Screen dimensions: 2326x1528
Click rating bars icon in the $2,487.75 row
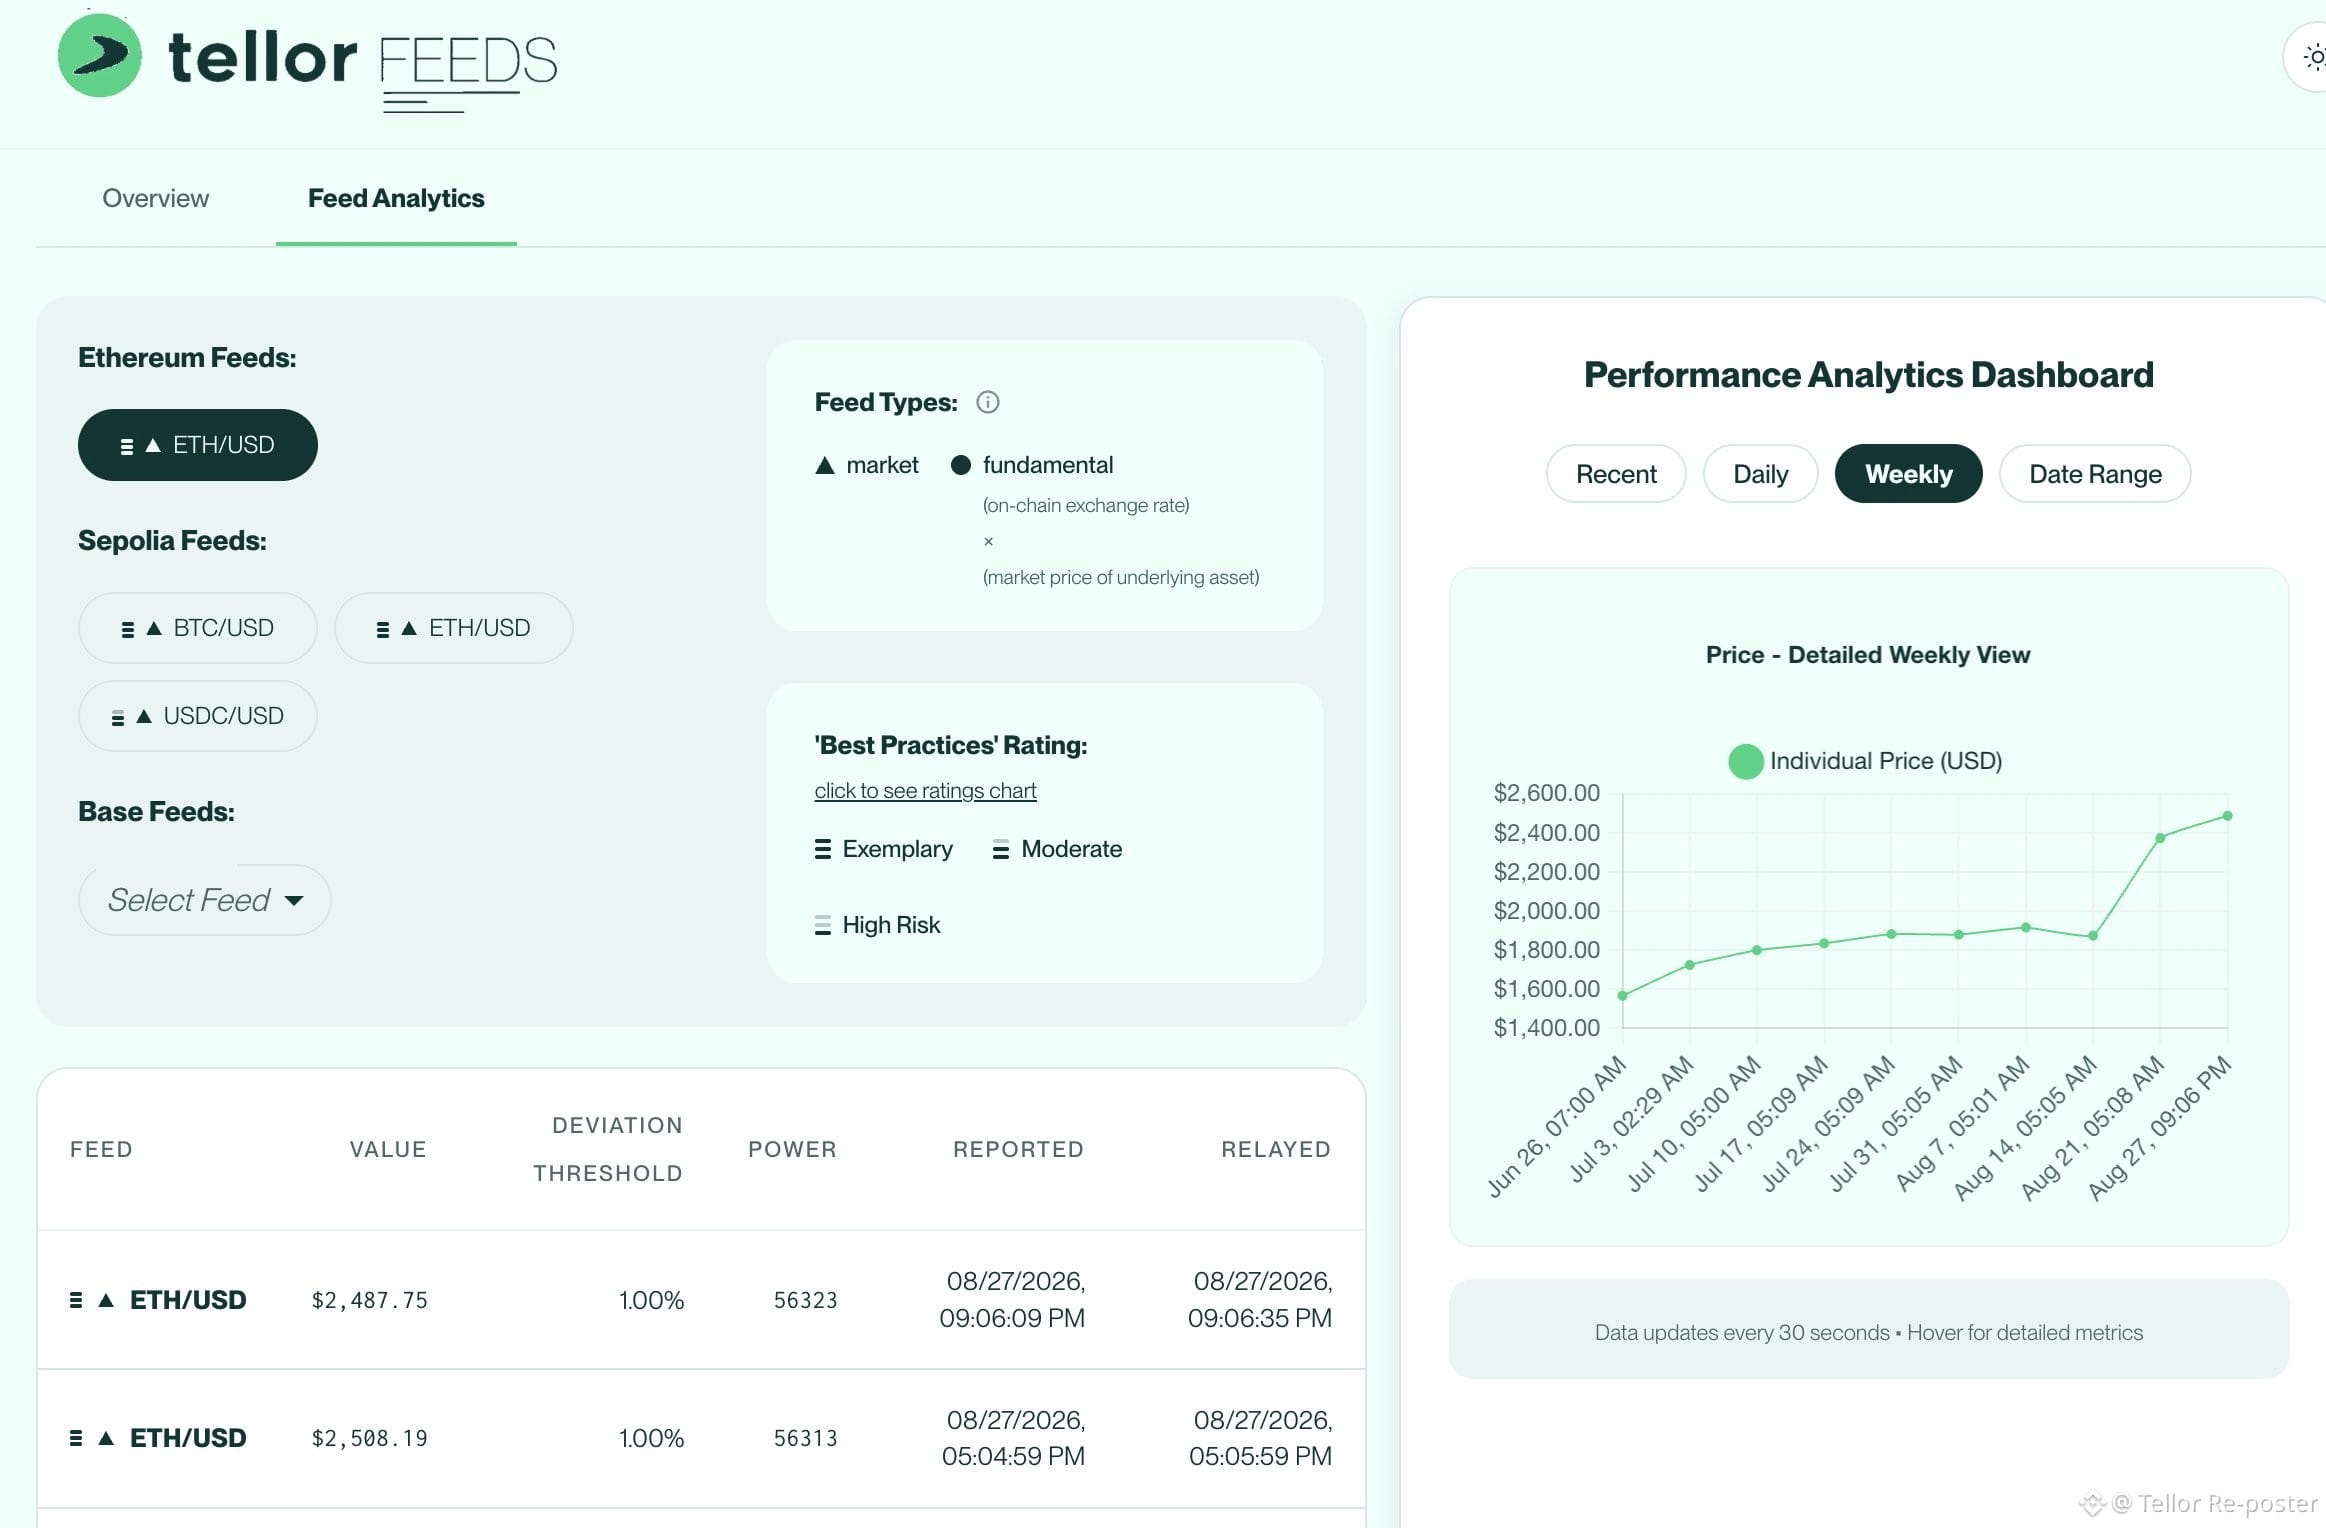click(x=76, y=1300)
